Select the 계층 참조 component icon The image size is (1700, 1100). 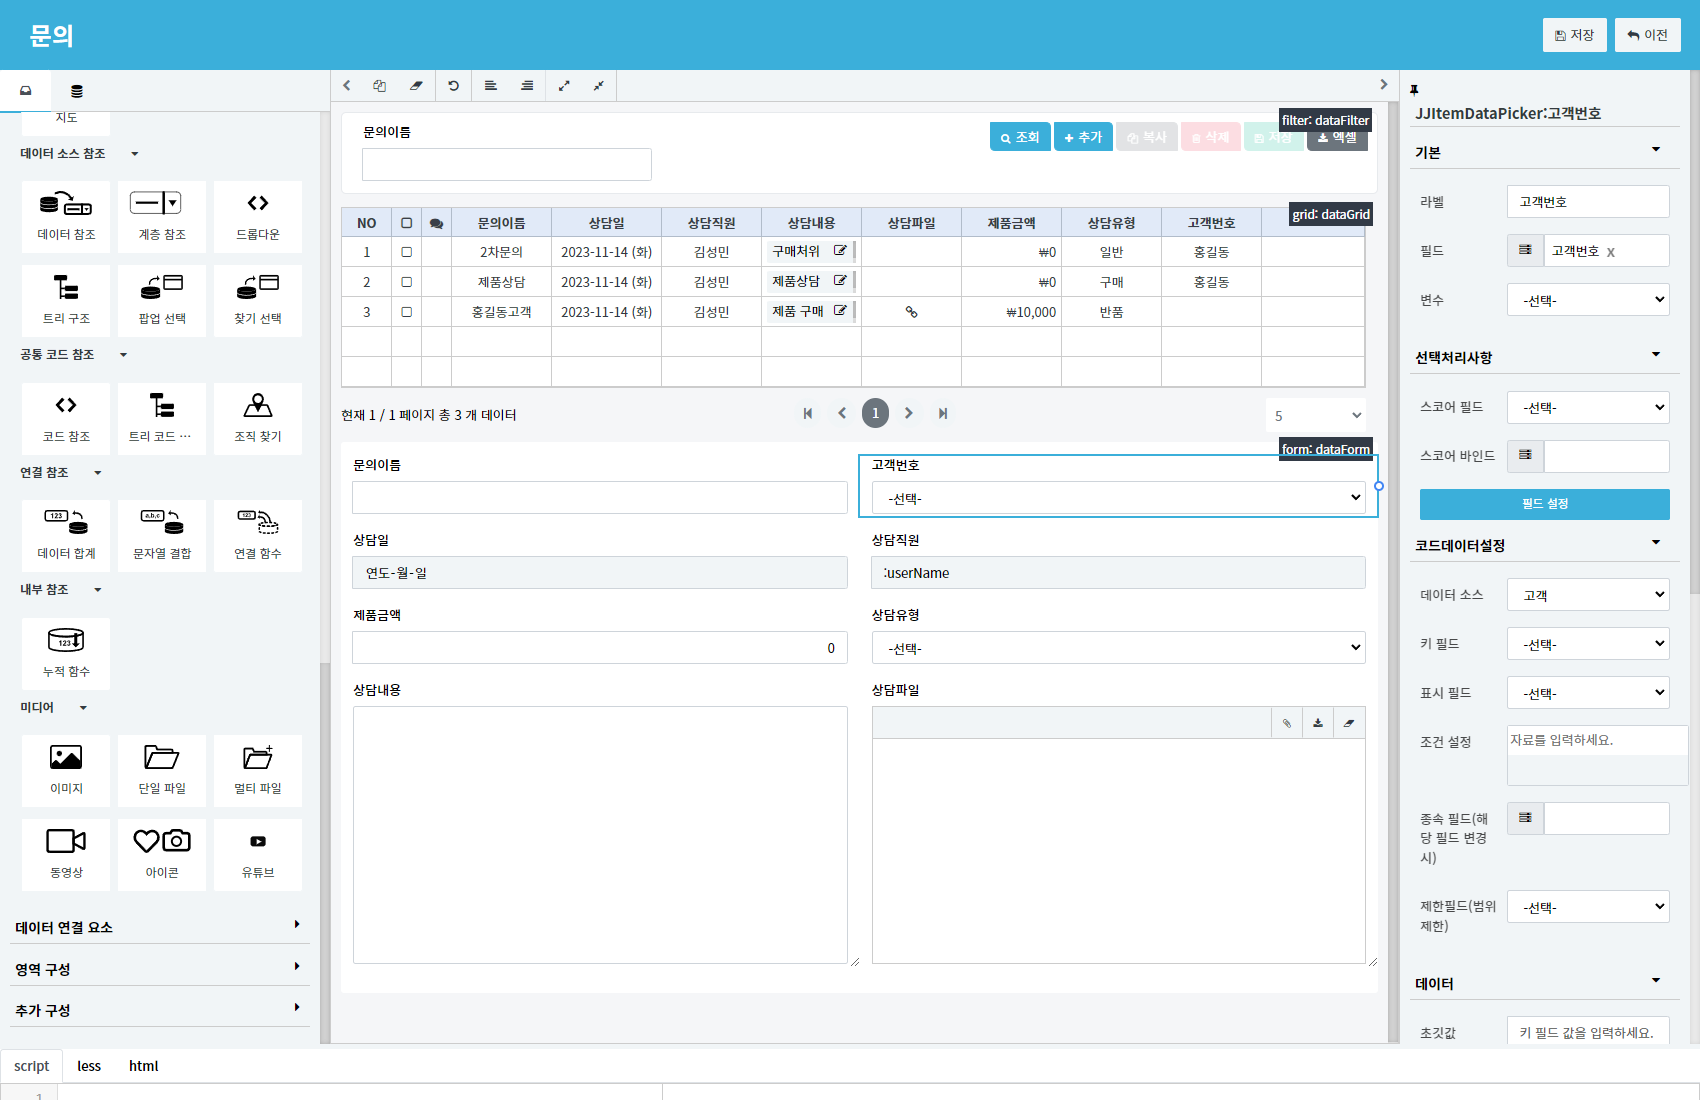tap(162, 216)
